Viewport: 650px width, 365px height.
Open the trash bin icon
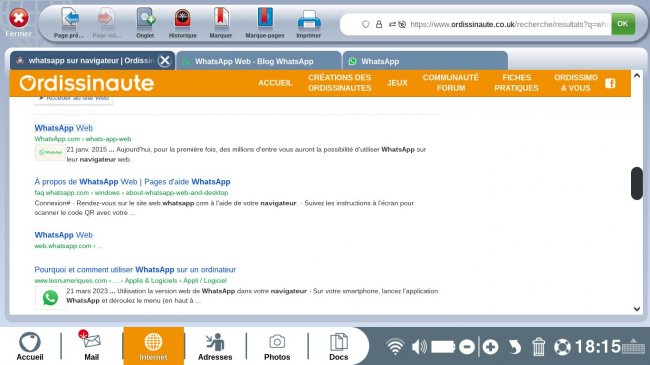tap(538, 347)
